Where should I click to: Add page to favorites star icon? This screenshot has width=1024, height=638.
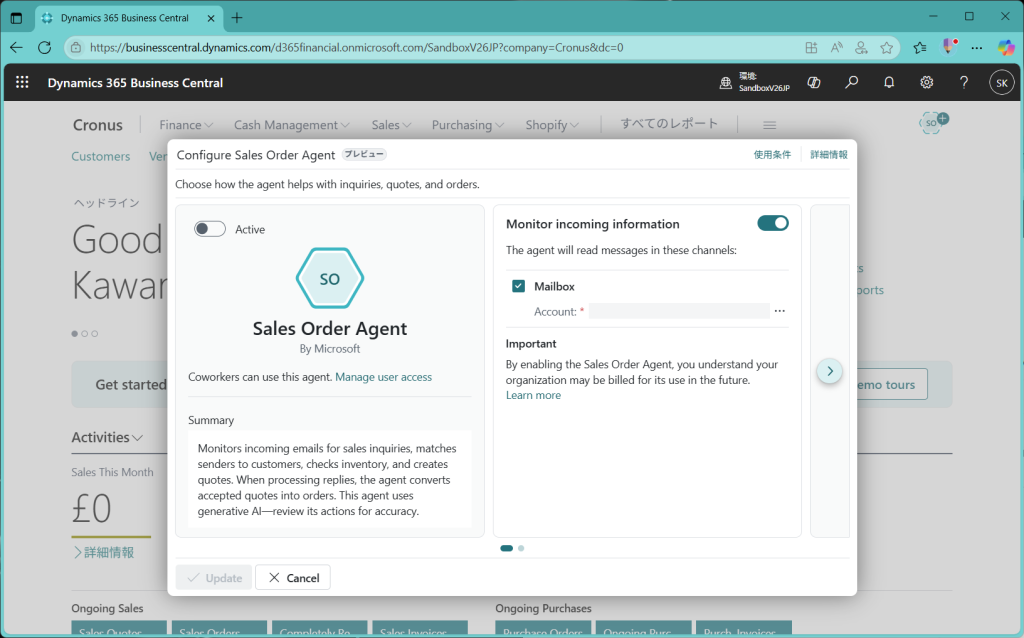point(886,47)
